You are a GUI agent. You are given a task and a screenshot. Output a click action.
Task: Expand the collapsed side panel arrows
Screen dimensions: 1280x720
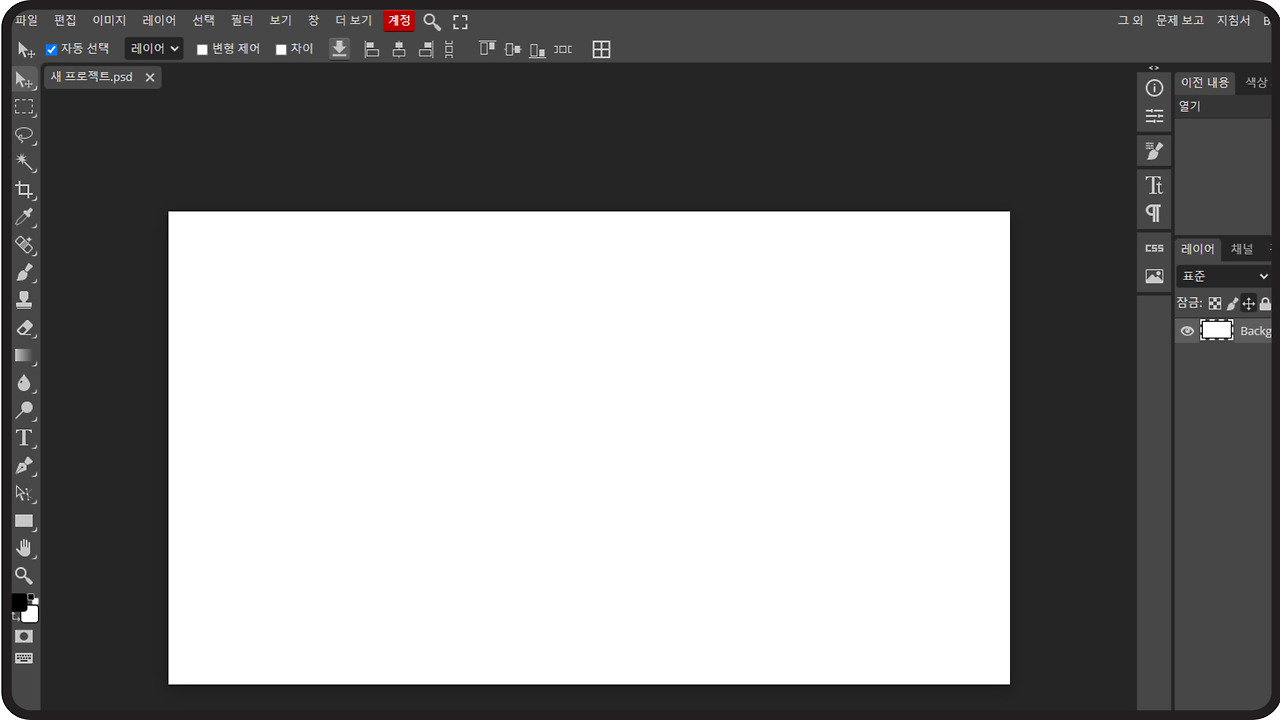1154,68
